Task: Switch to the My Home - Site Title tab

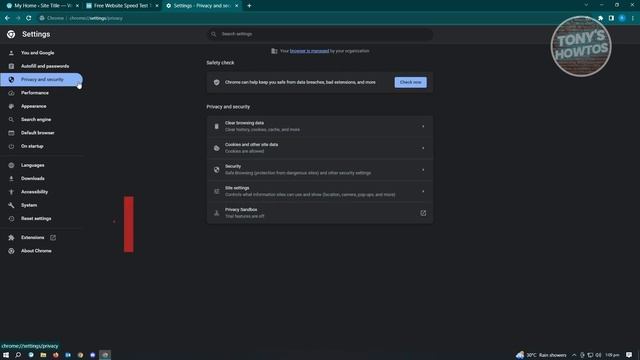Action: coord(43,6)
